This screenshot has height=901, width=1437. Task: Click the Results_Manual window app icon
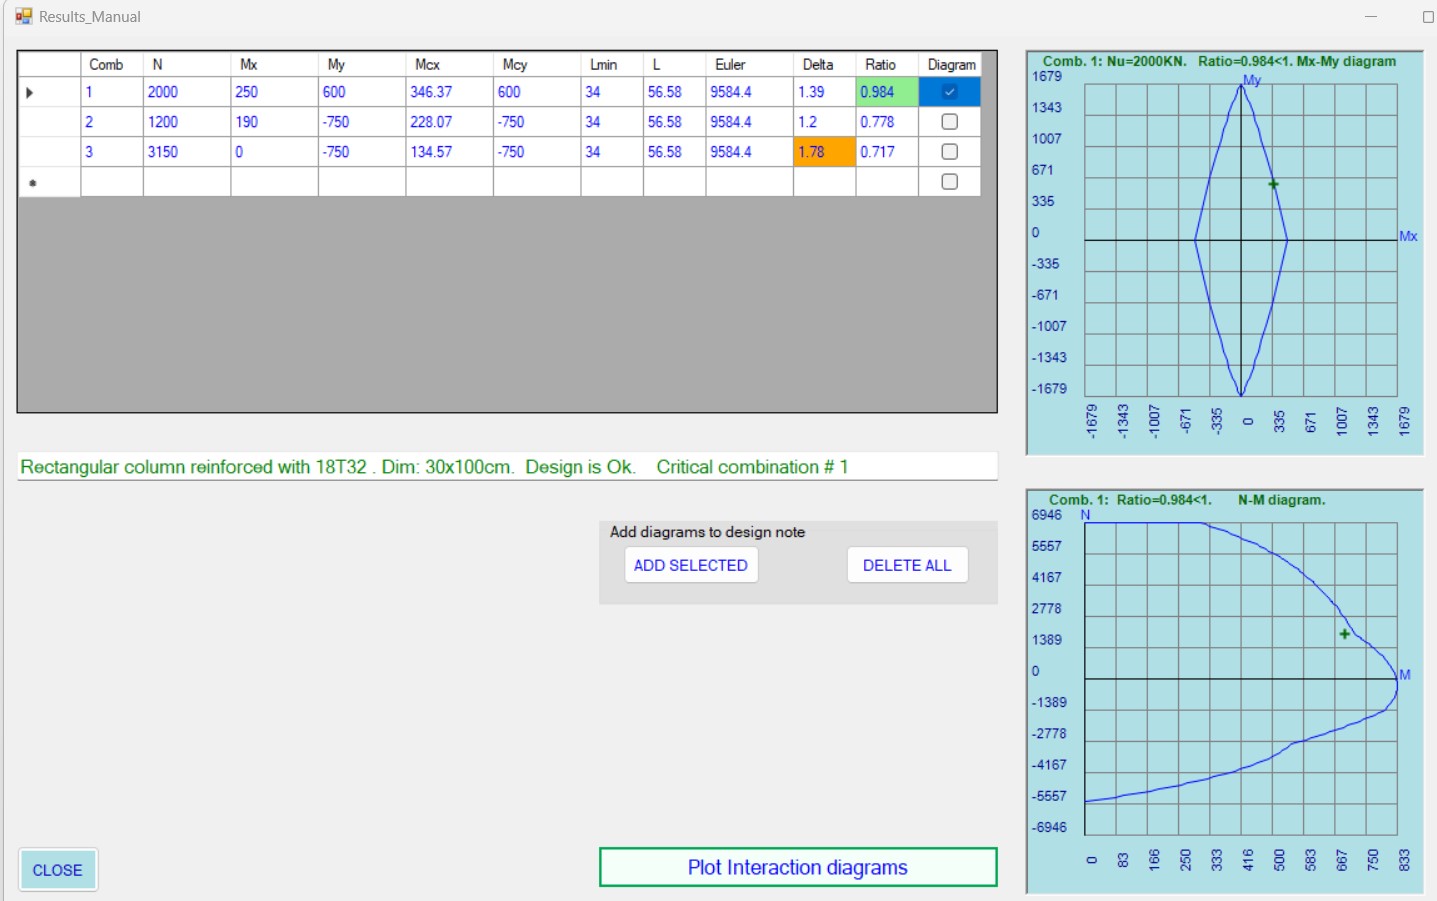click(x=23, y=16)
